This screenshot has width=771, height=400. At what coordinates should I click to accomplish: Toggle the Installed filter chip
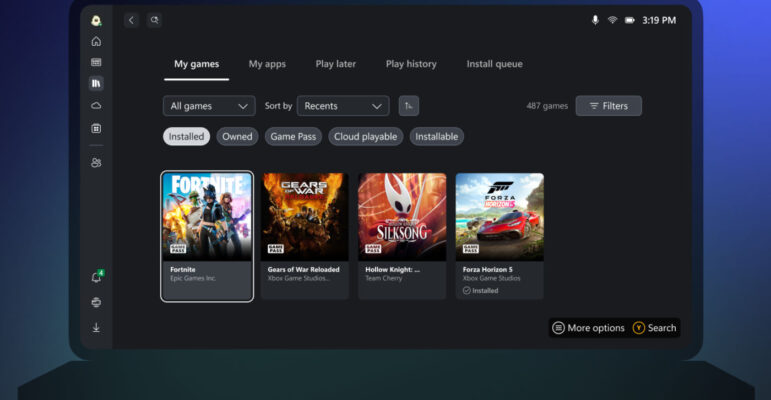tap(186, 137)
